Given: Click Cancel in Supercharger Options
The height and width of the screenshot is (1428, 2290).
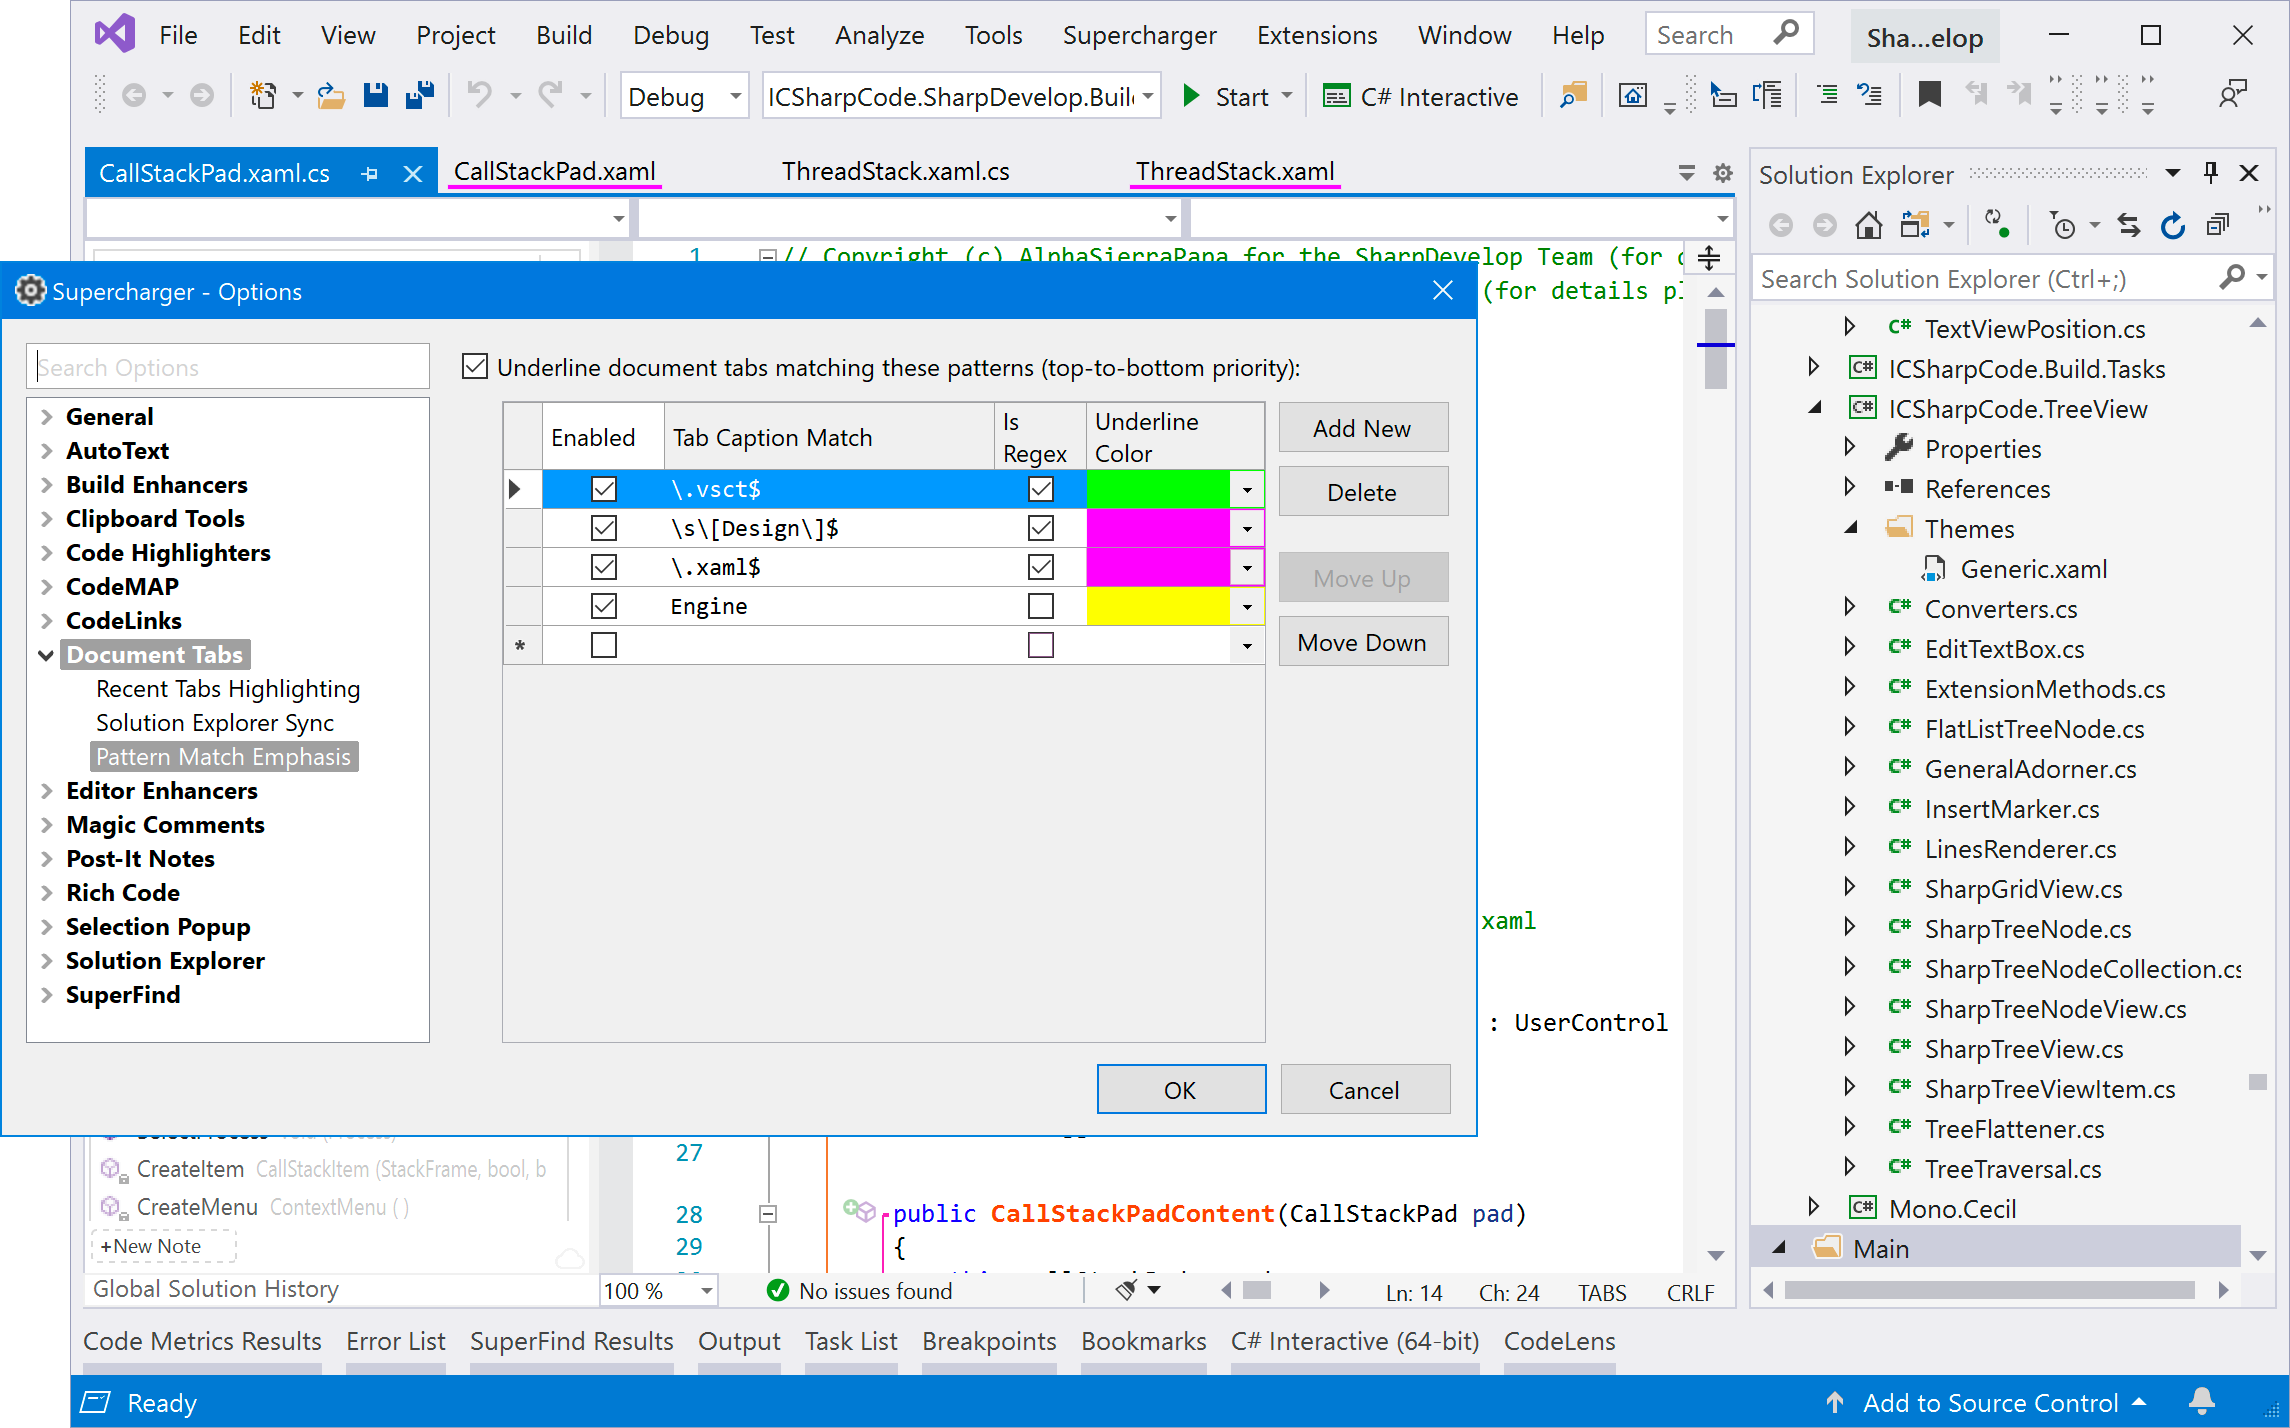Looking at the screenshot, I should pos(1364,1089).
